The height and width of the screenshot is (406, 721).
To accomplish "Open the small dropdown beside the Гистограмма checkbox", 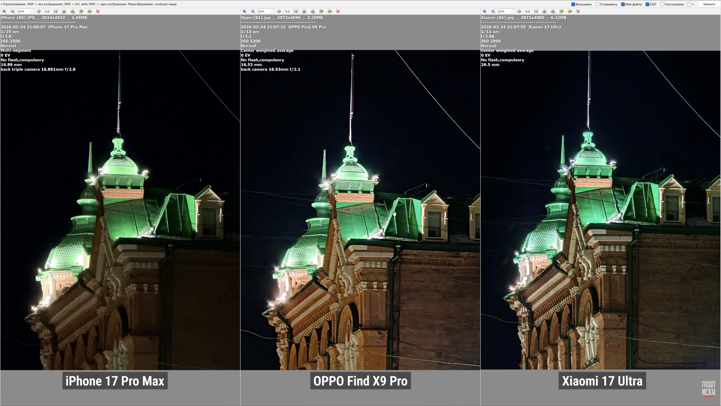I will pos(690,4).
